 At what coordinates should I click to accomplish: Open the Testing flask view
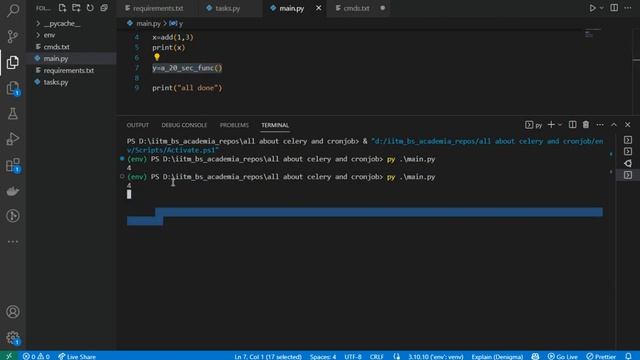[x=13, y=113]
